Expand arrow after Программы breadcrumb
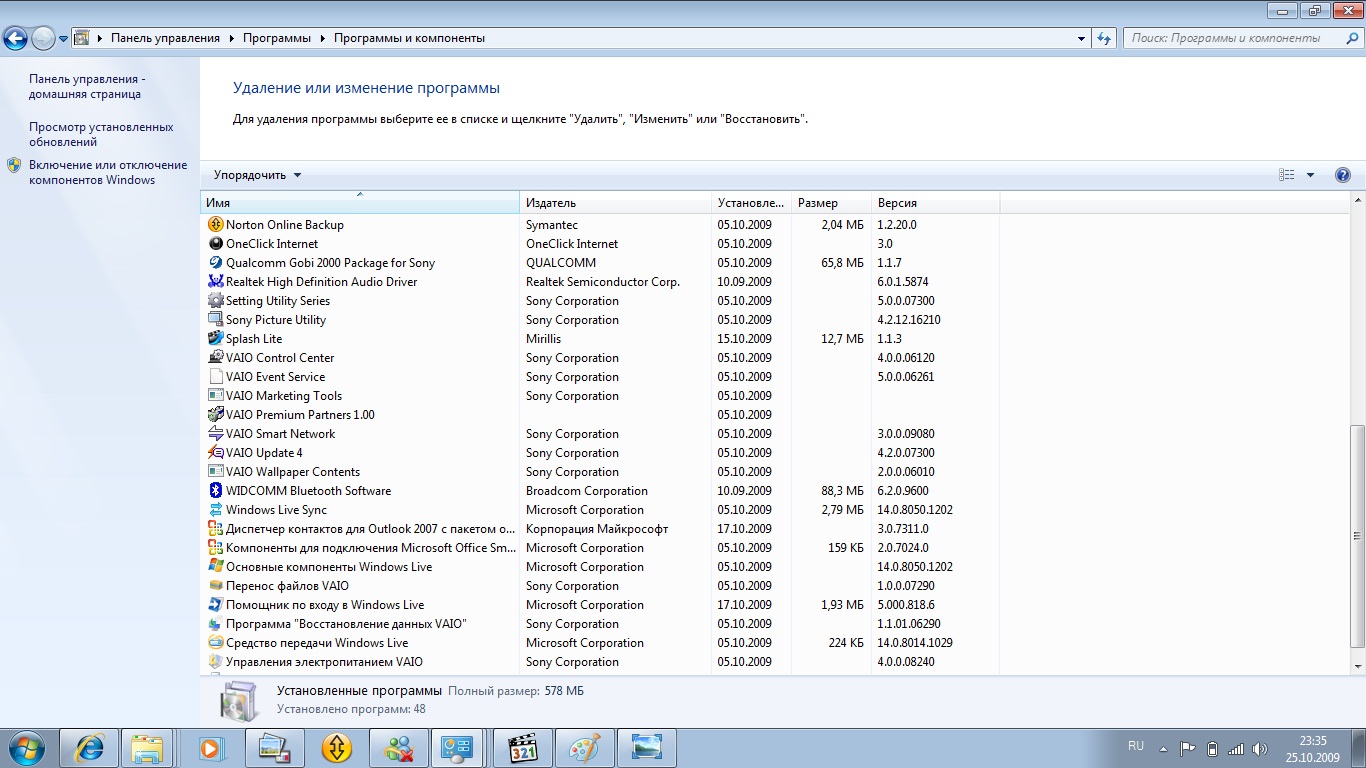1366x768 pixels. point(323,38)
